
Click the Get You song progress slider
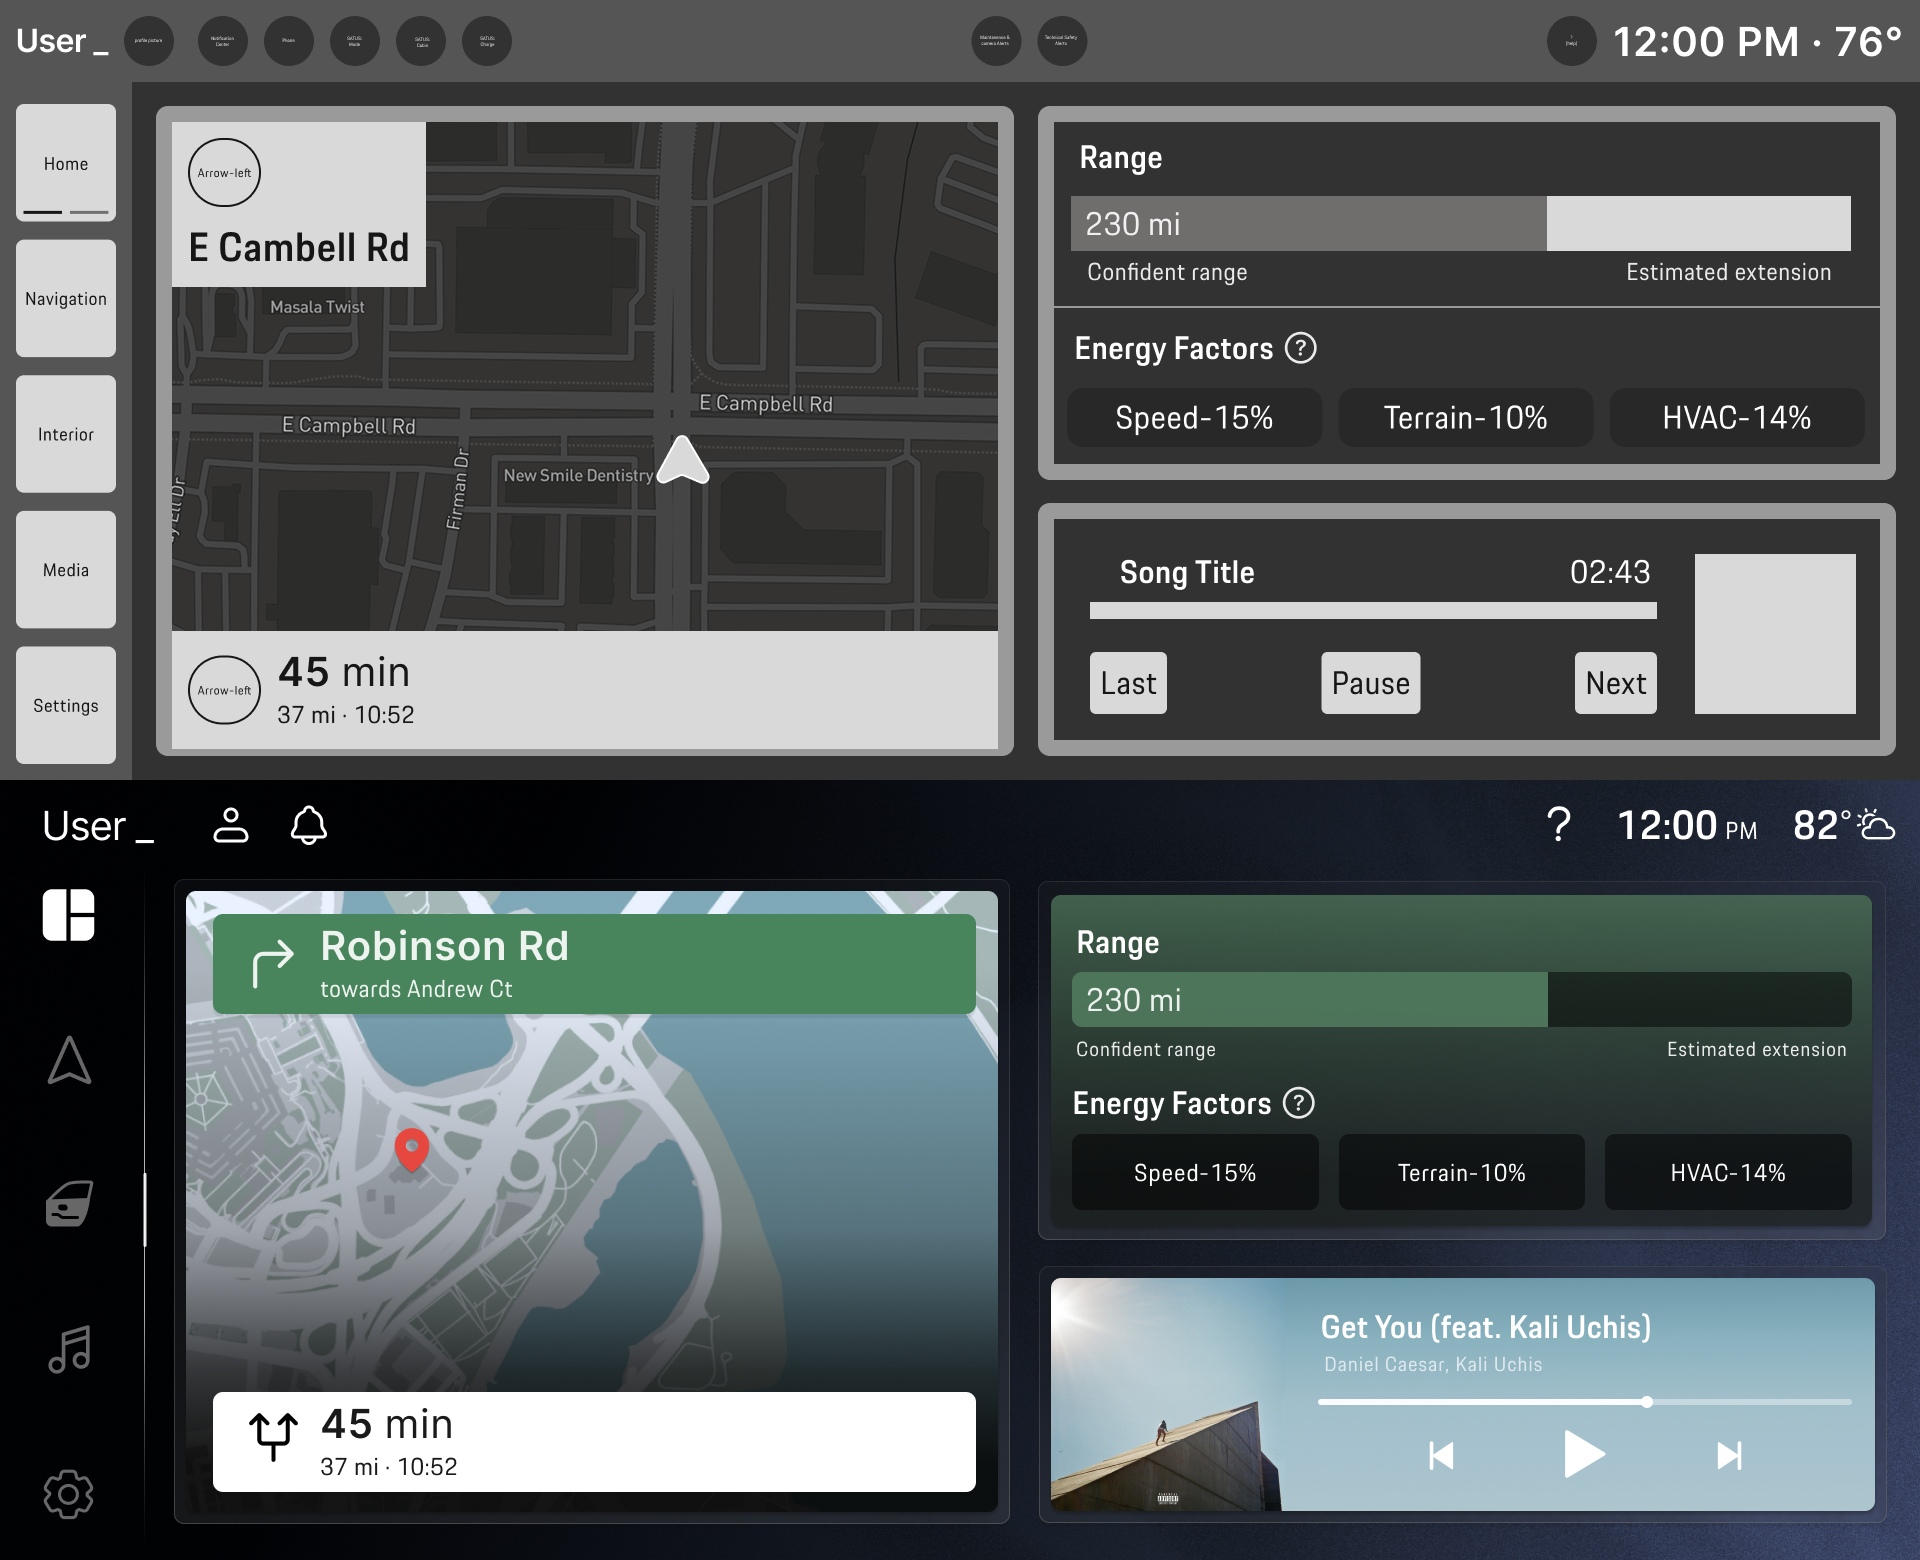[x=1584, y=1402]
